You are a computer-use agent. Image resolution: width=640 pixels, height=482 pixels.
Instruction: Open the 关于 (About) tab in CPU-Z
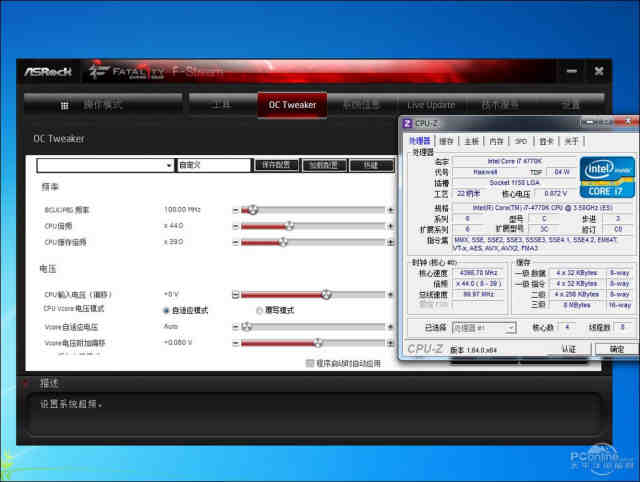[x=571, y=141]
